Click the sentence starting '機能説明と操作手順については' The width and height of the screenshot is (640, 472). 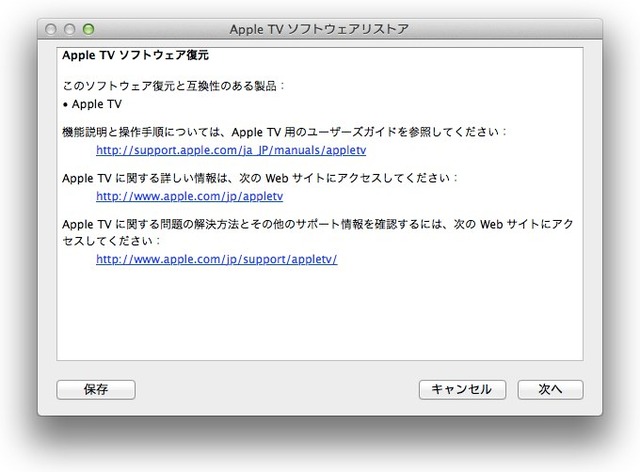(x=284, y=132)
